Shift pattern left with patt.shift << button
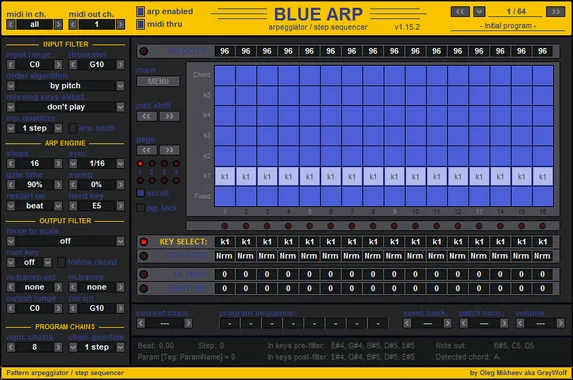This screenshot has height=380, width=573. [147, 117]
